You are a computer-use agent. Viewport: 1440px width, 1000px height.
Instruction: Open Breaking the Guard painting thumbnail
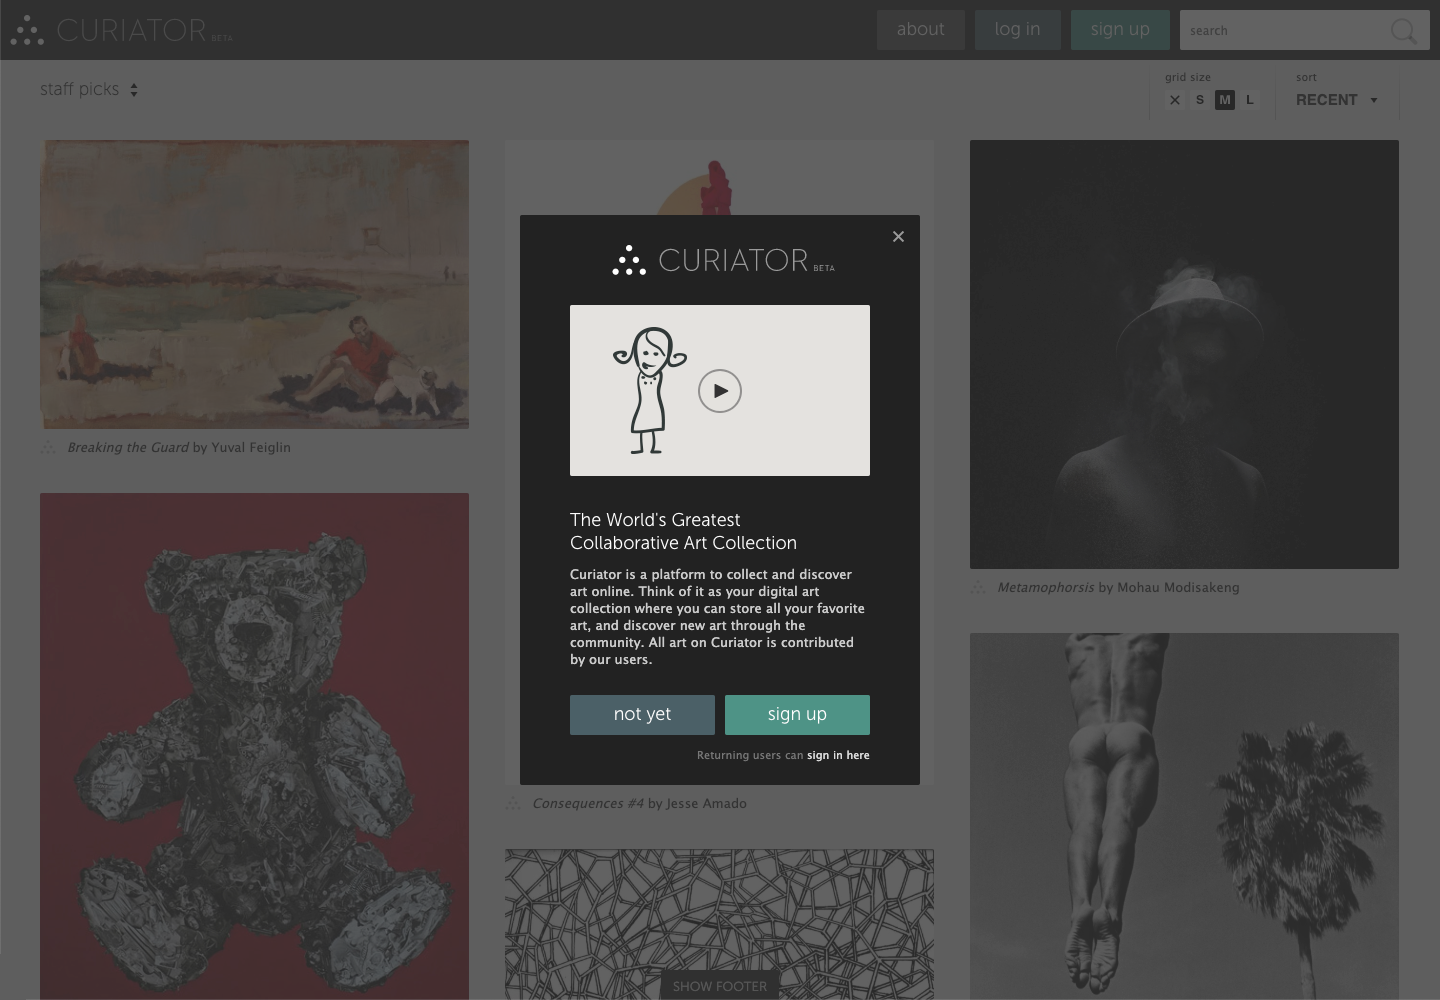pos(254,284)
